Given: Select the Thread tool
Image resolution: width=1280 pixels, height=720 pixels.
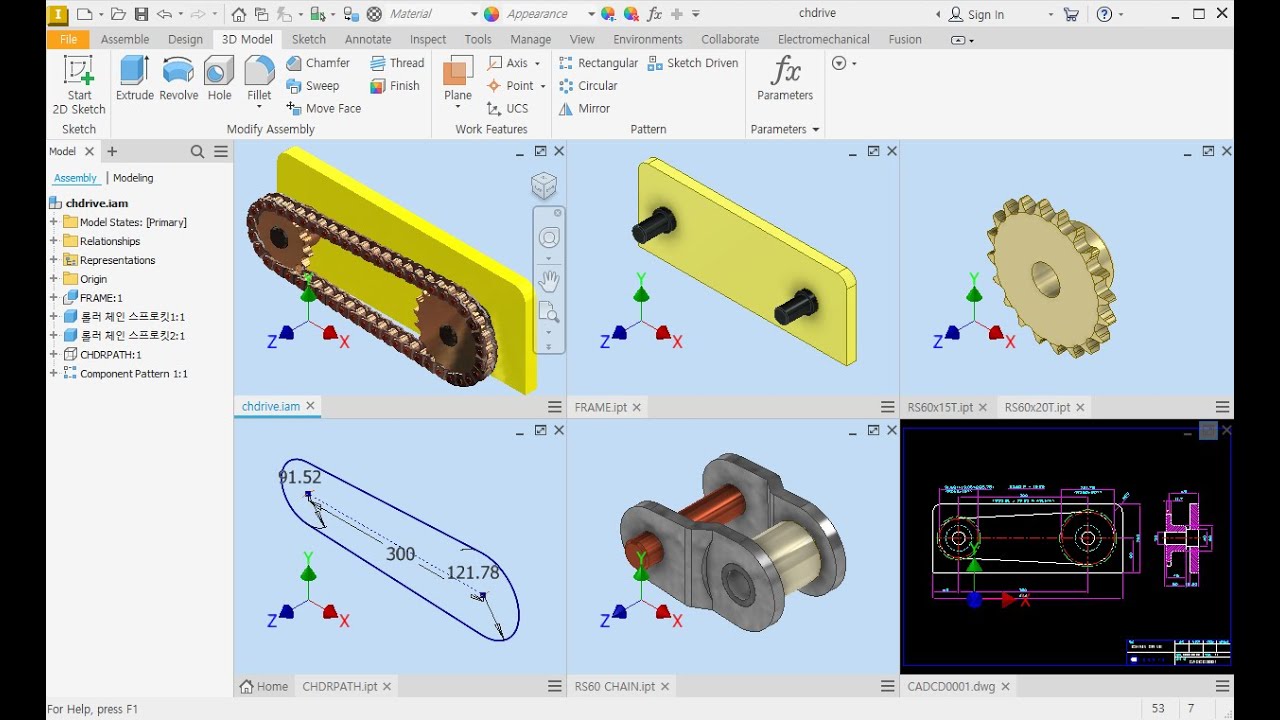Looking at the screenshot, I should click(397, 63).
